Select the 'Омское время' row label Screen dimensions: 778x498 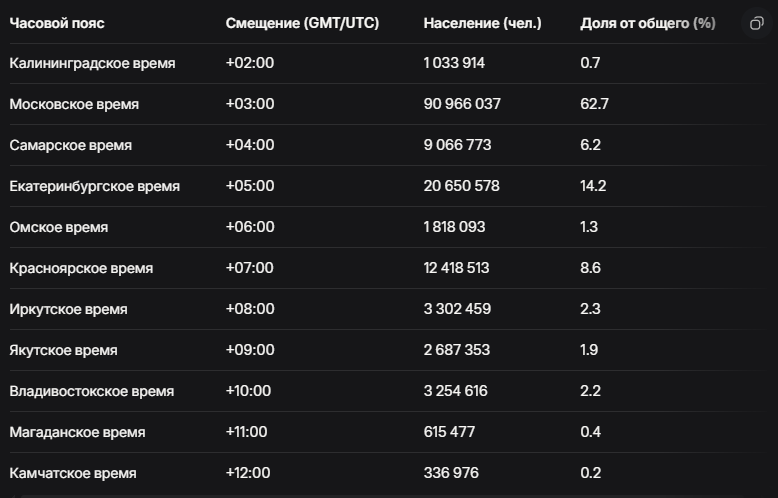pos(59,227)
